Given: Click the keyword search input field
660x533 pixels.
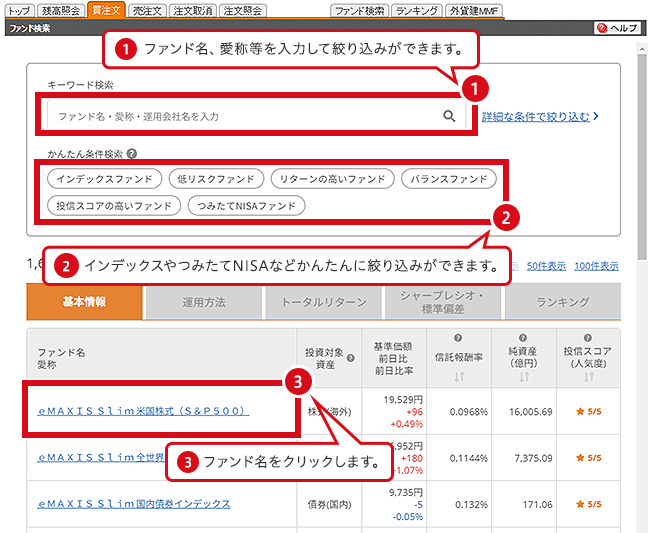Looking at the screenshot, I should (x=256, y=115).
